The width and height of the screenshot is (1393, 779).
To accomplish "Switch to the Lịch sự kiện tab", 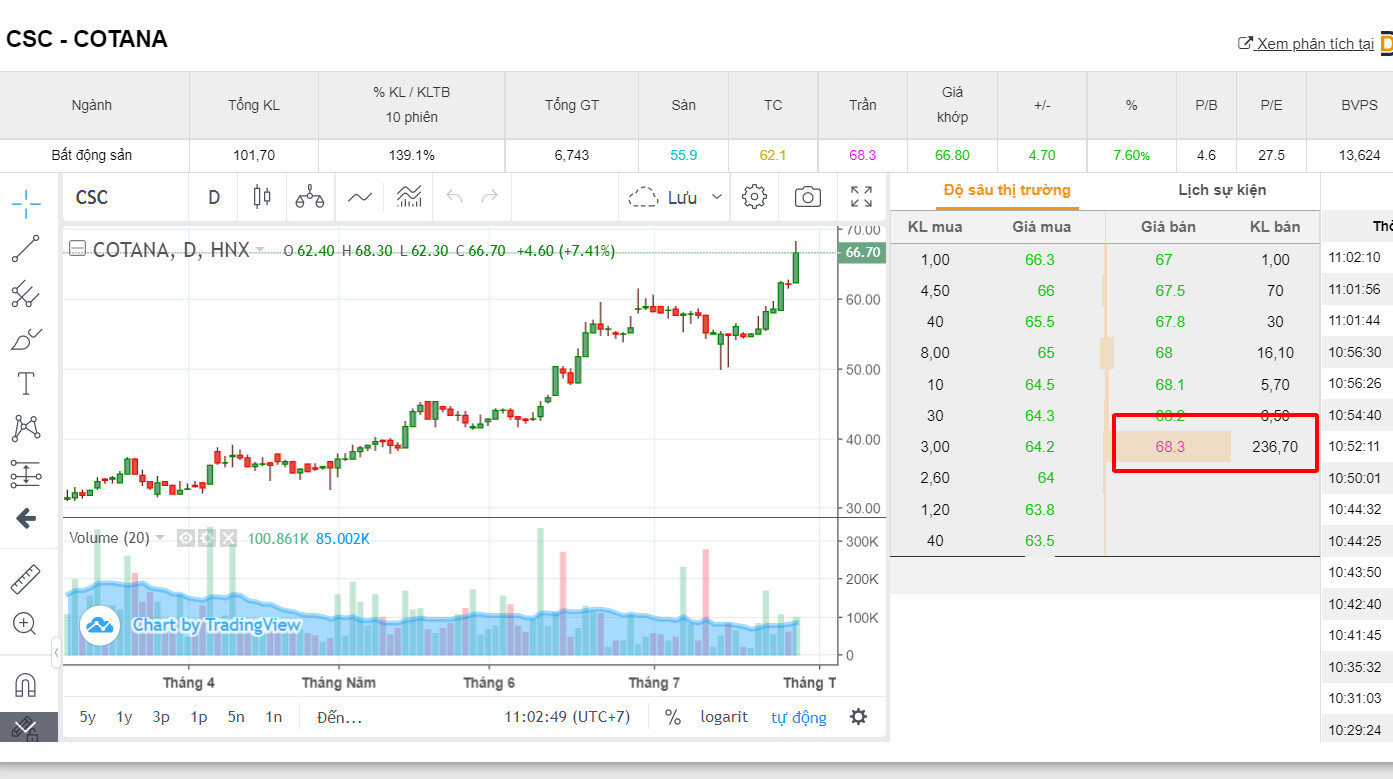I will click(x=1222, y=190).
